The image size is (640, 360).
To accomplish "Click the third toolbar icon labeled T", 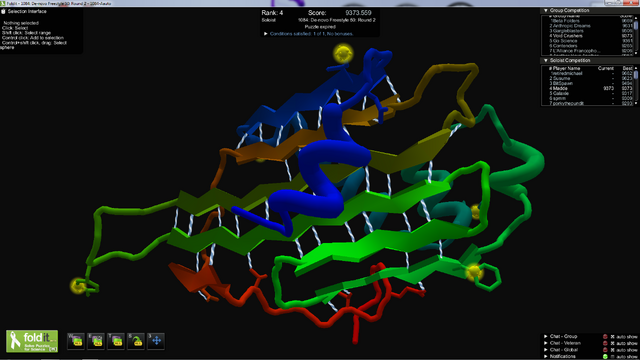I will [x=116, y=341].
